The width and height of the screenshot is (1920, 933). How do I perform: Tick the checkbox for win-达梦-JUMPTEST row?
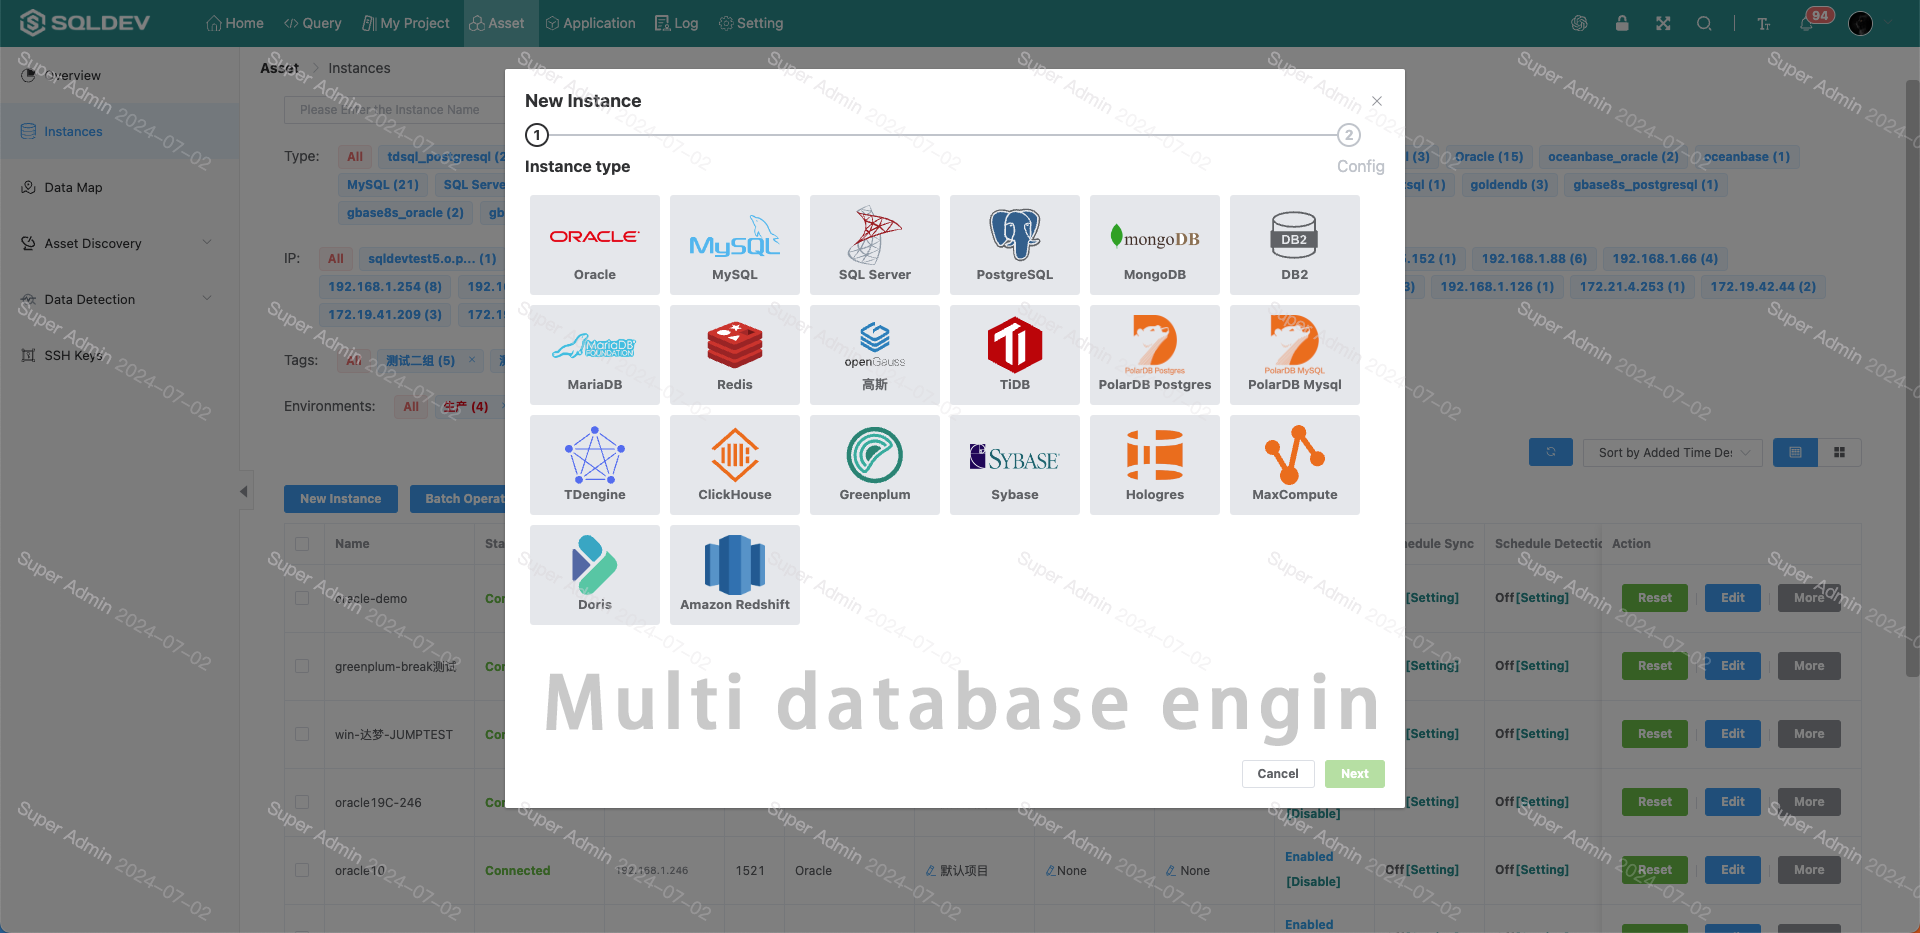coord(302,734)
